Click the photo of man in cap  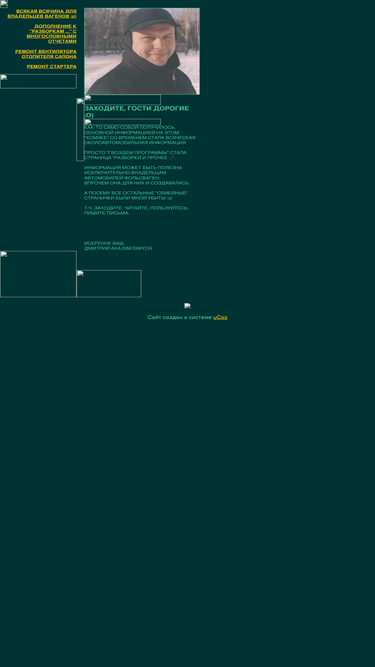pos(142,51)
